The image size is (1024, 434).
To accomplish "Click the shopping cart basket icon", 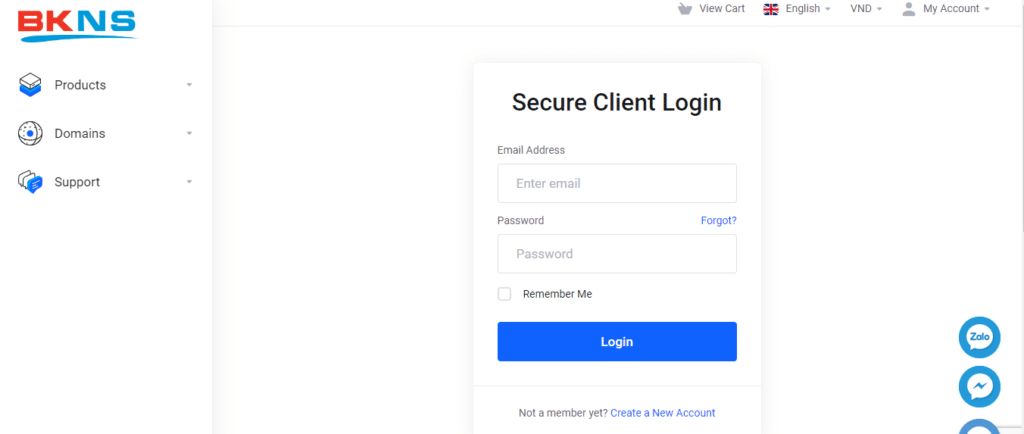I will pyautogui.click(x=684, y=9).
